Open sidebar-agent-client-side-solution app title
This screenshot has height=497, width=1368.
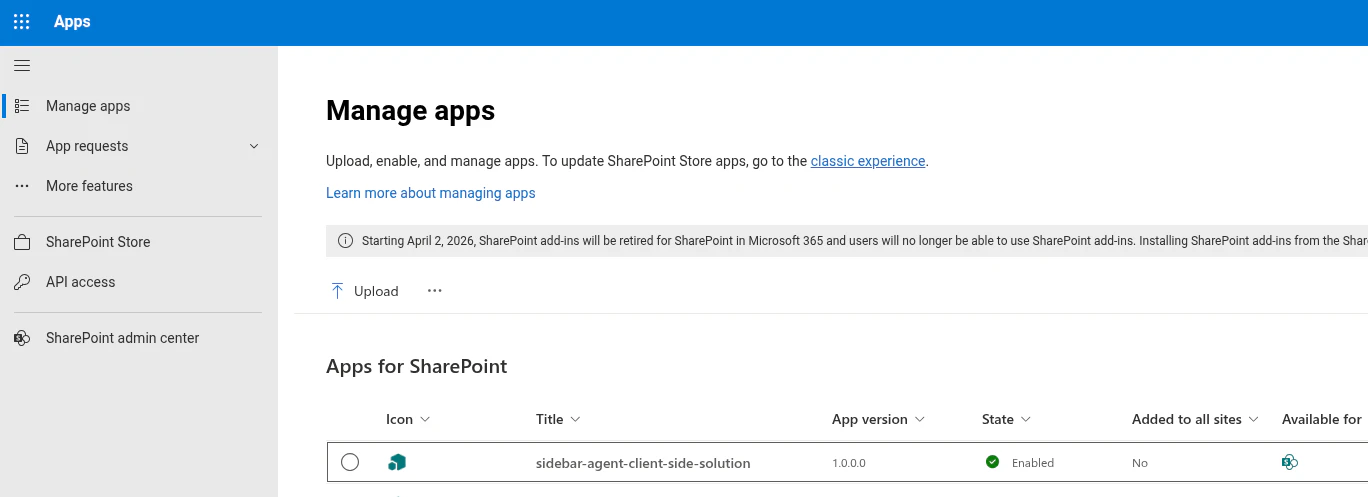pos(643,463)
